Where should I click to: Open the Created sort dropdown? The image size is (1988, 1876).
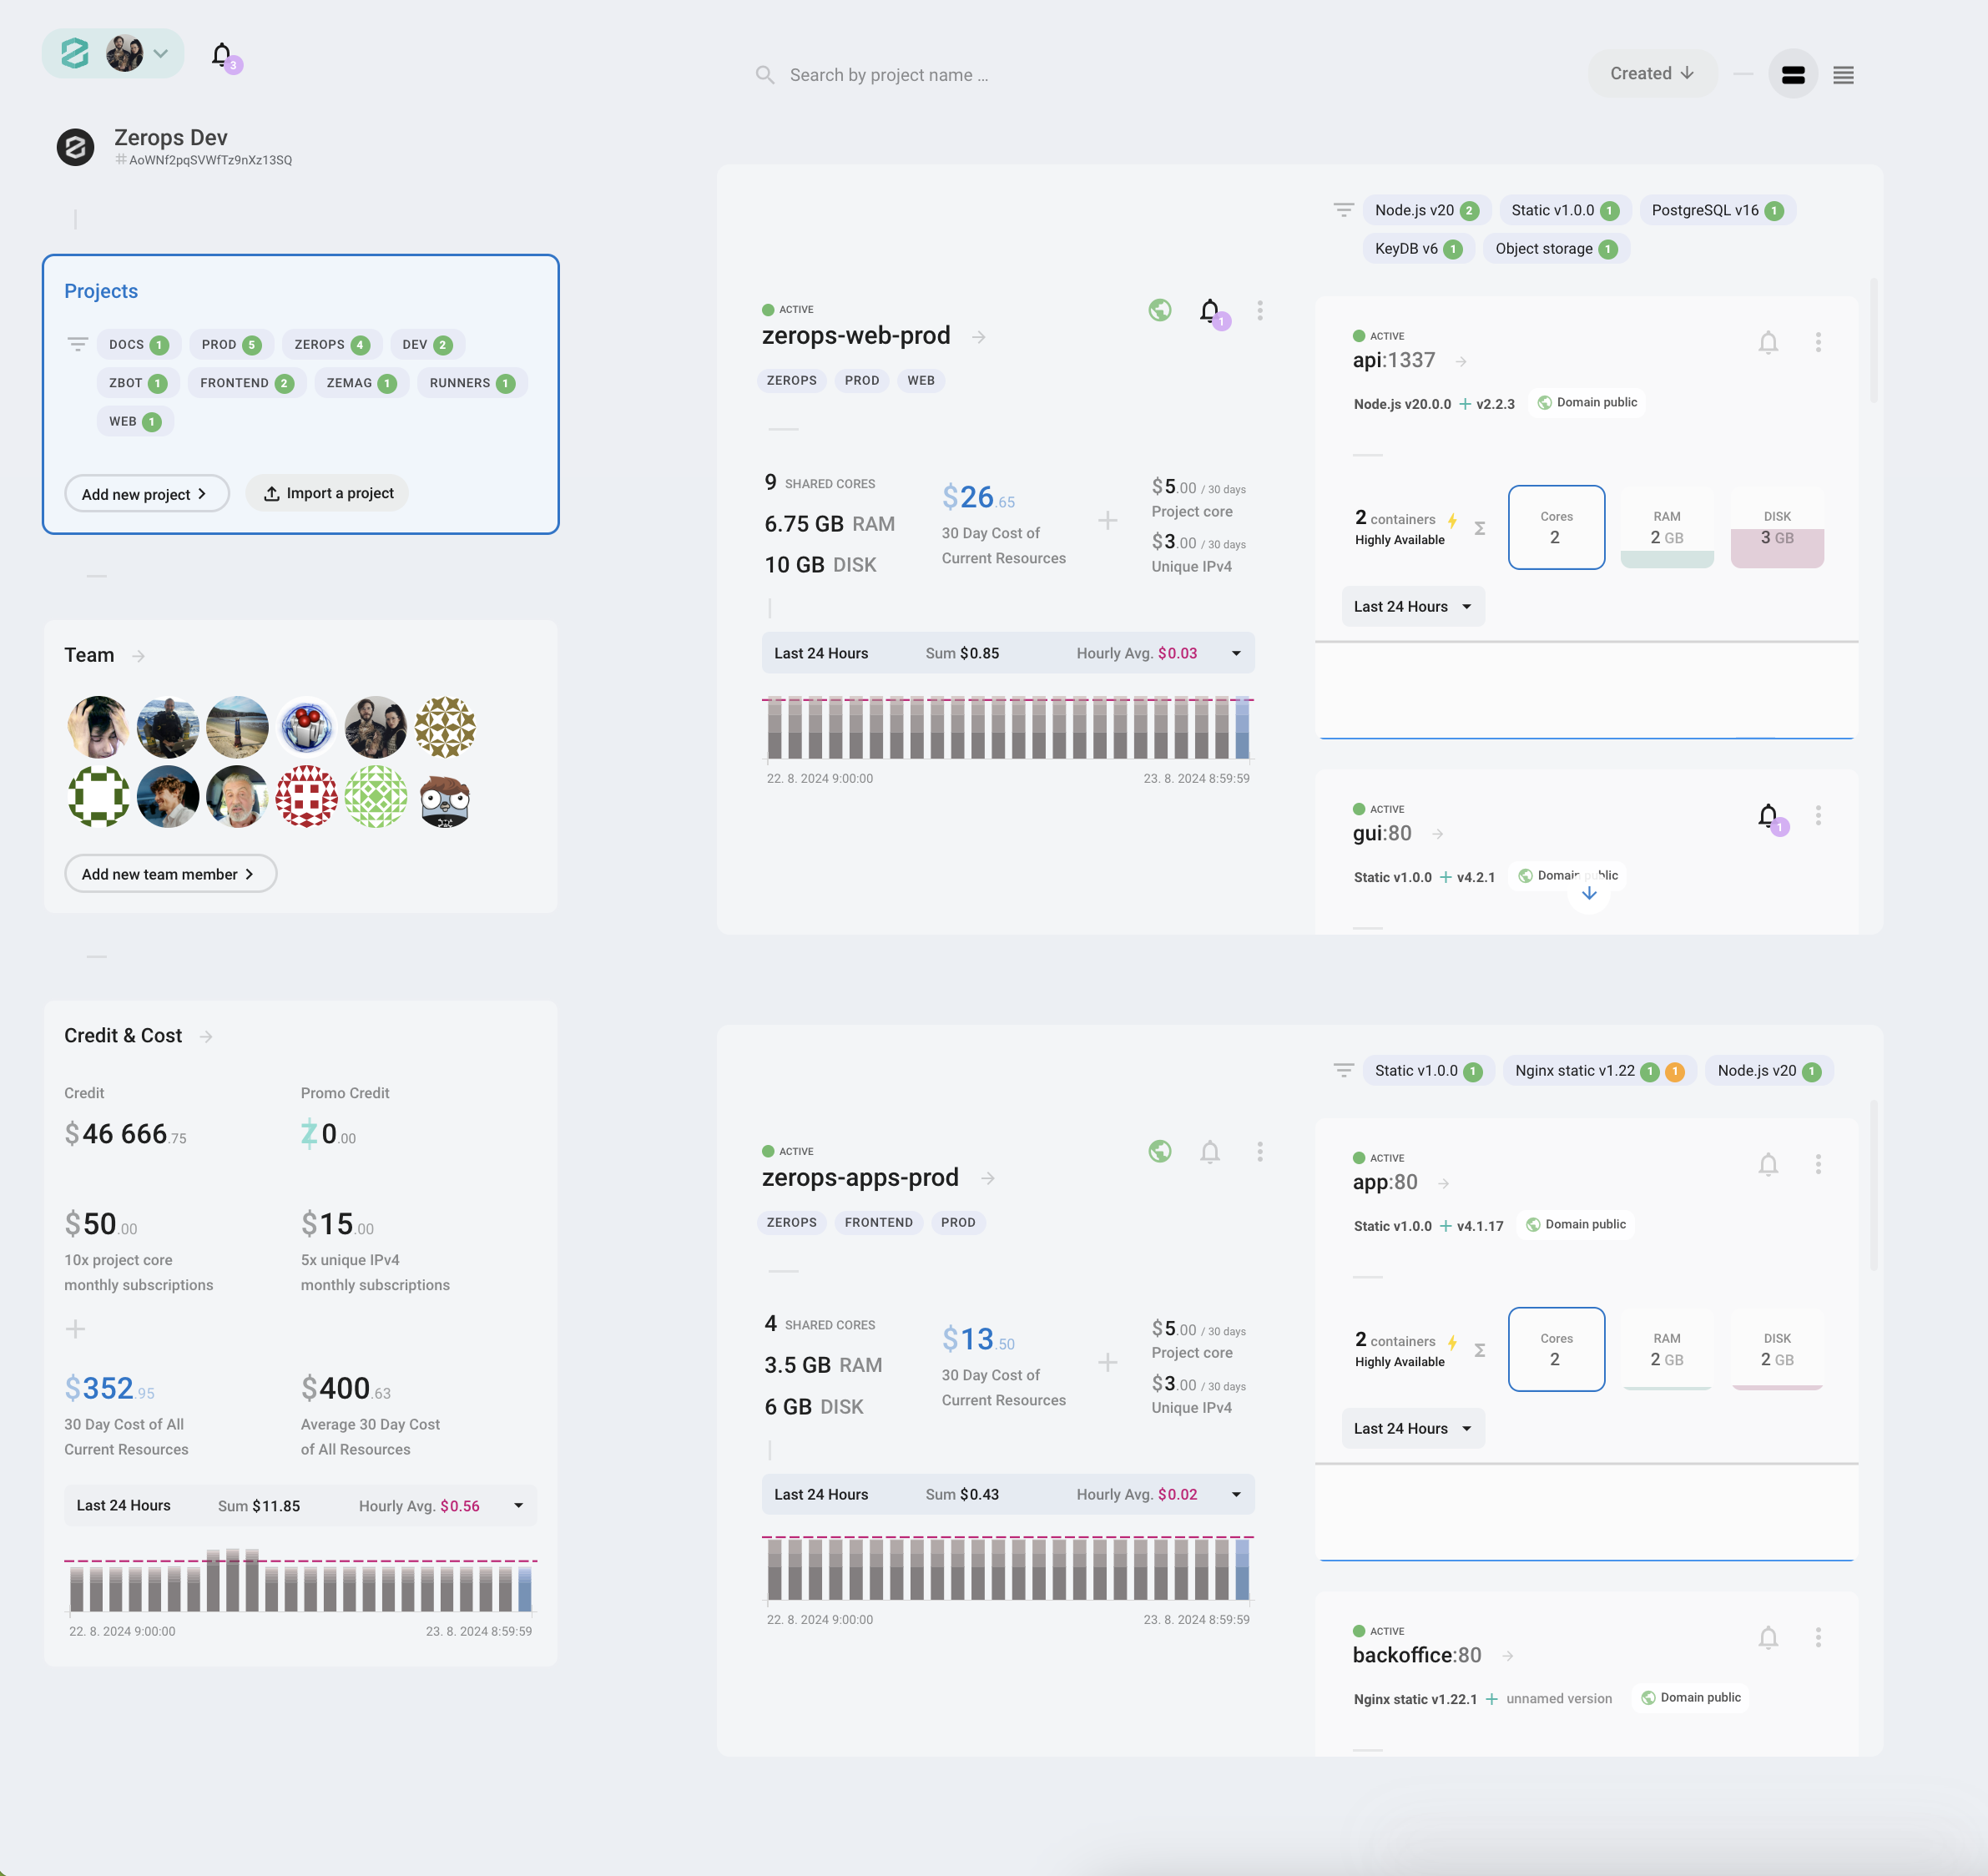(1652, 73)
